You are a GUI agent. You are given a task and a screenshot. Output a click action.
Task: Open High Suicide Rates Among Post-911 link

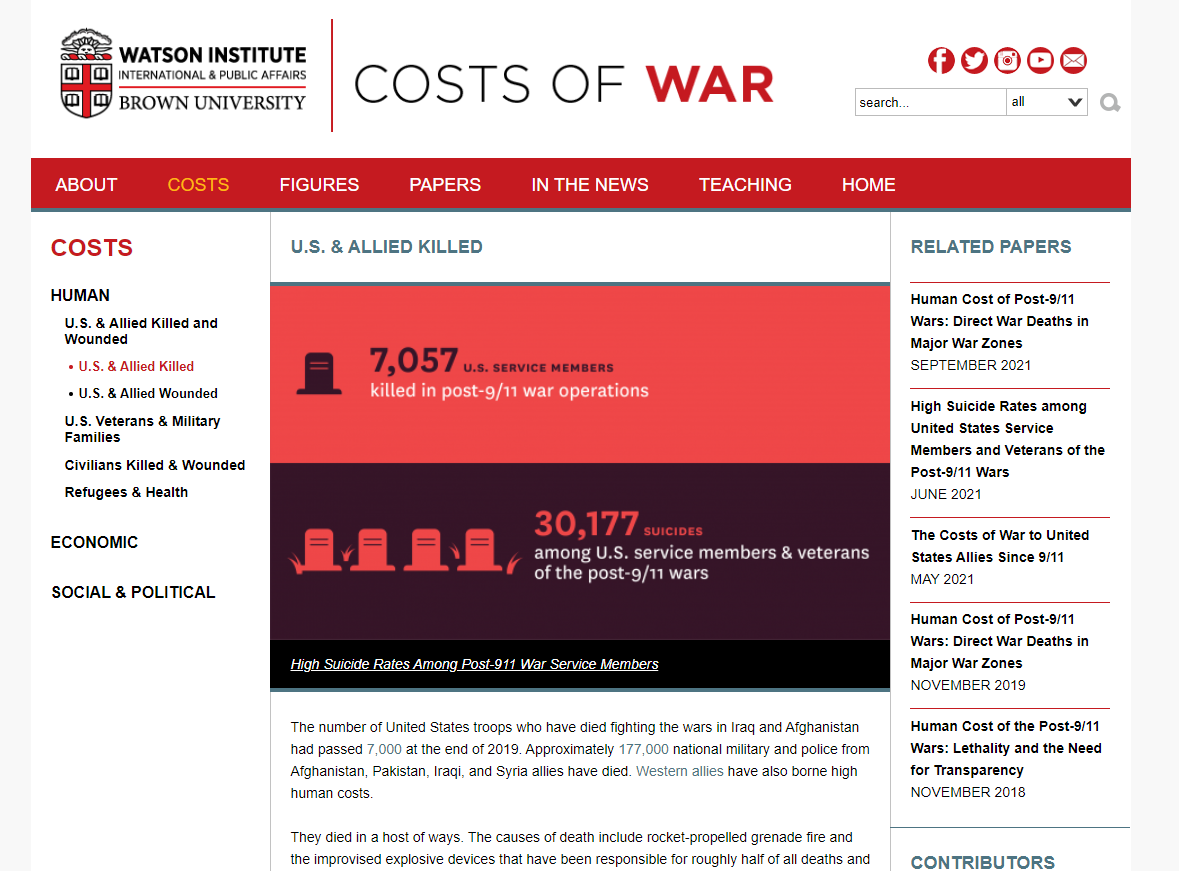point(474,664)
